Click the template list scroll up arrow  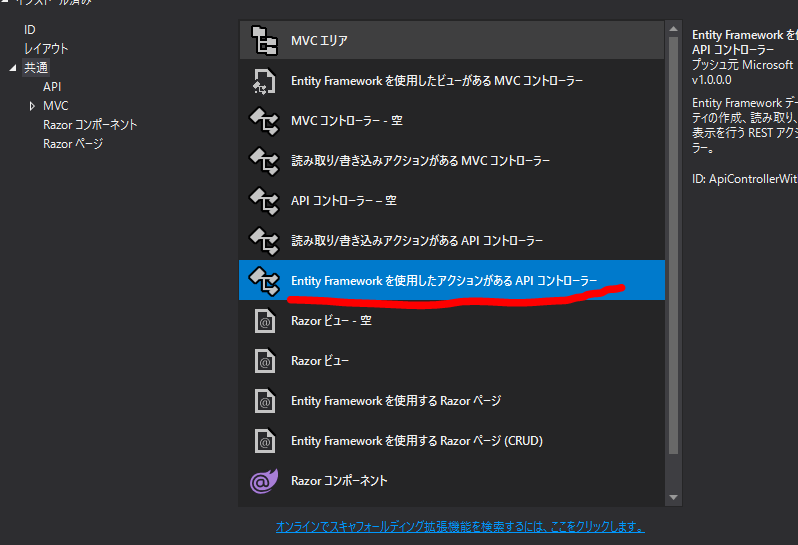673,29
